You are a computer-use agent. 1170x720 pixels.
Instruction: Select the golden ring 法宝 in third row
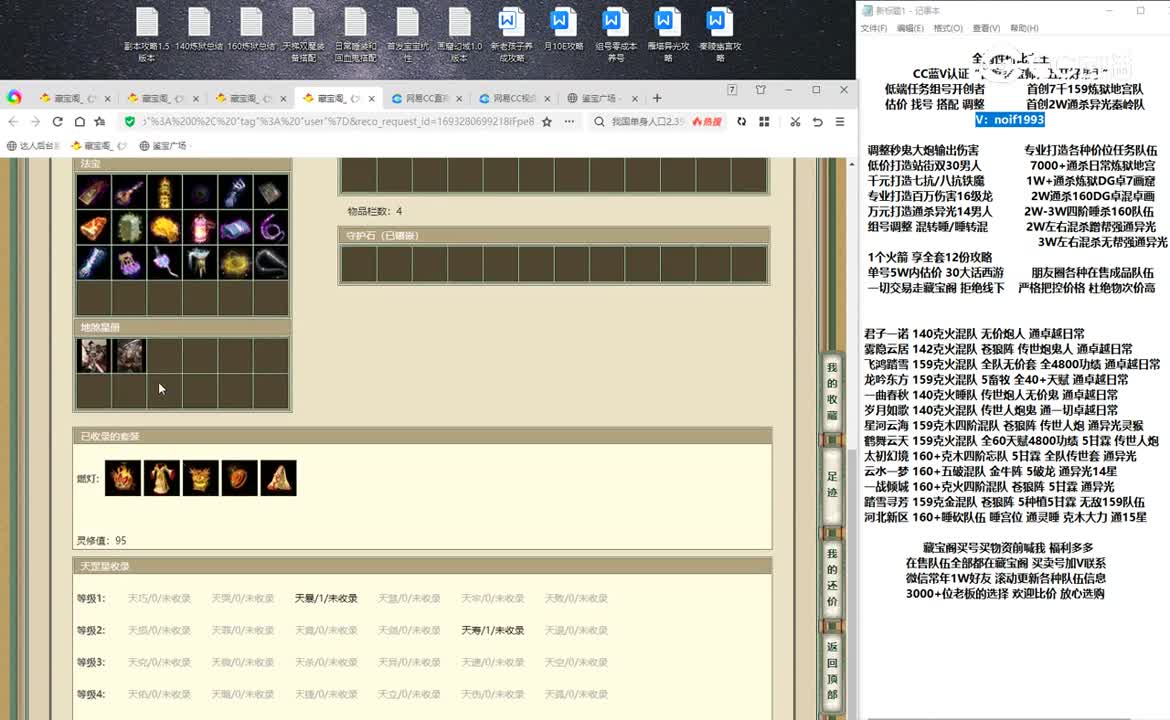pyautogui.click(x=235, y=263)
